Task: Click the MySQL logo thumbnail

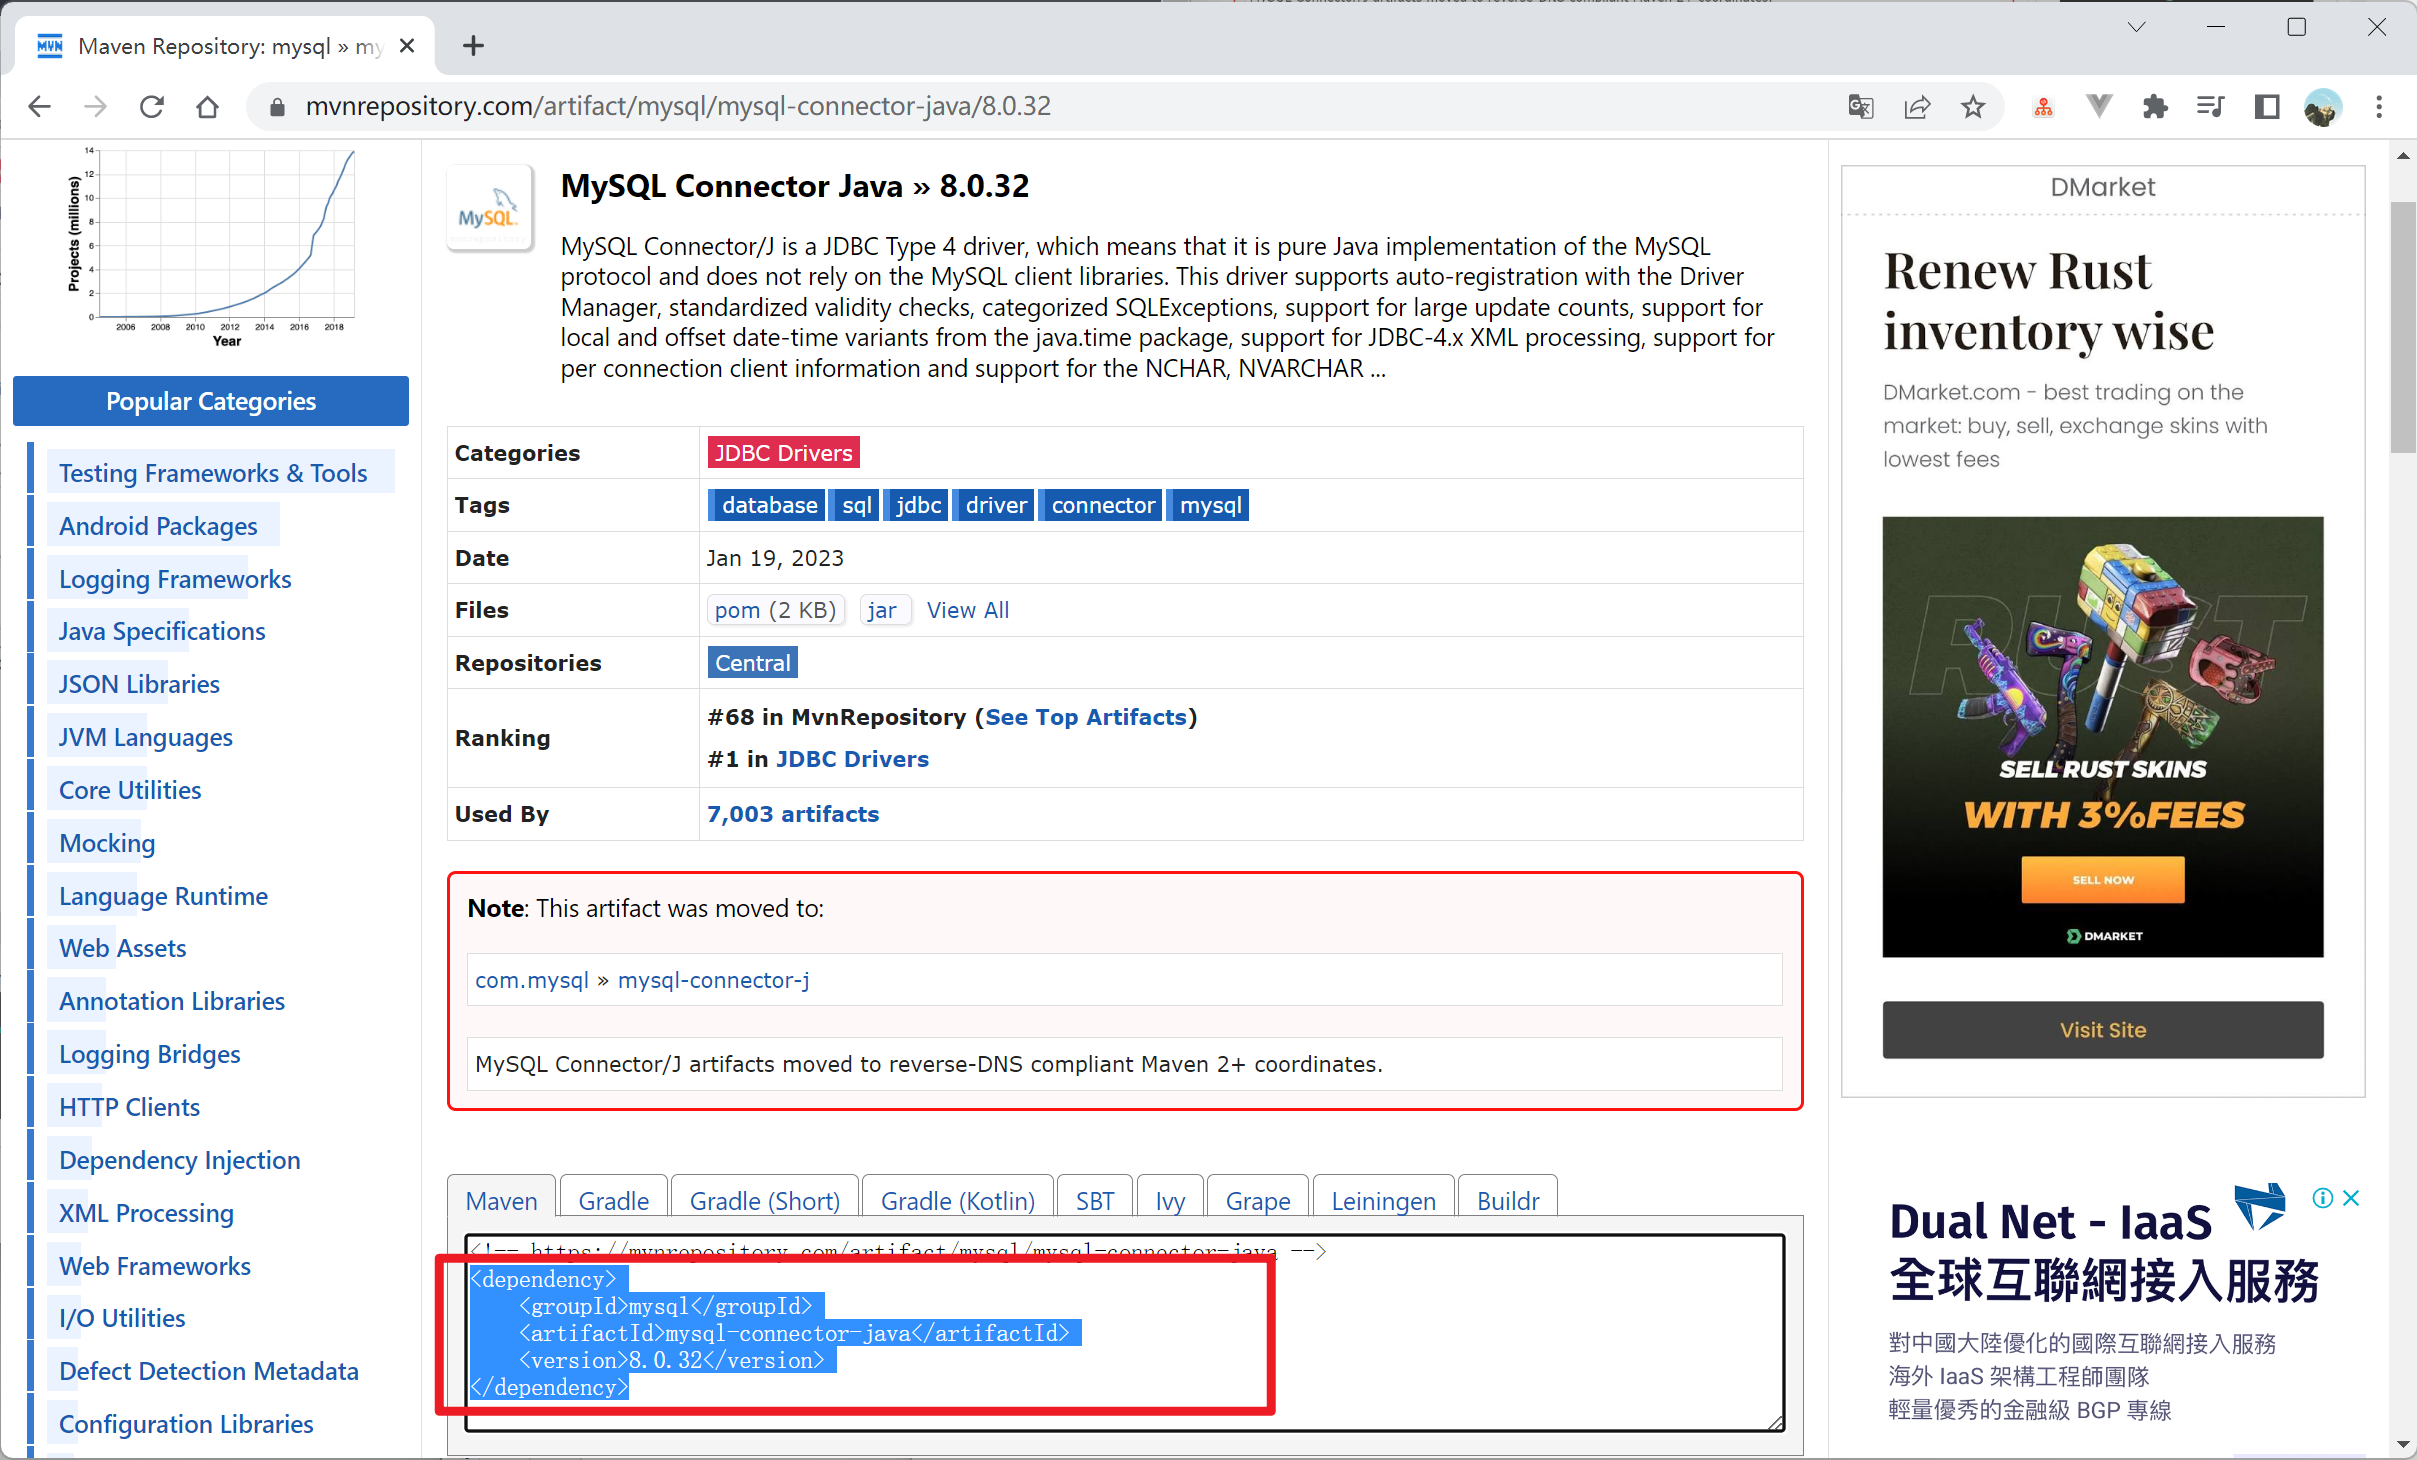Action: tap(490, 208)
